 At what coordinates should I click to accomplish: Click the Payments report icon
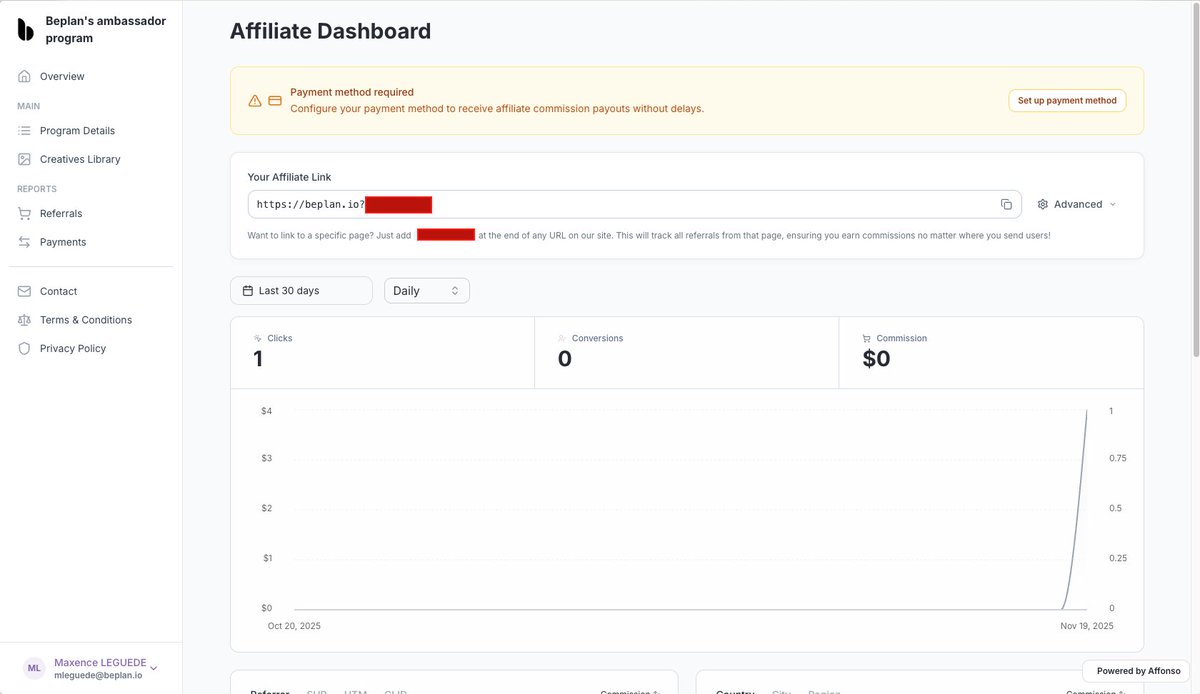(x=23, y=241)
